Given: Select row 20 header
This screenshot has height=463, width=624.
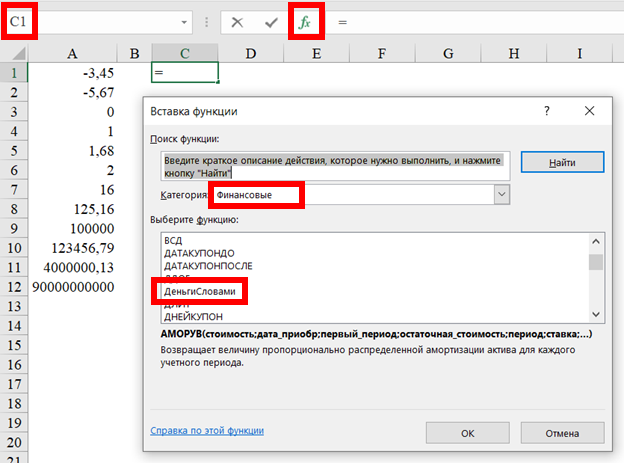Looking at the screenshot, I should tap(14, 442).
